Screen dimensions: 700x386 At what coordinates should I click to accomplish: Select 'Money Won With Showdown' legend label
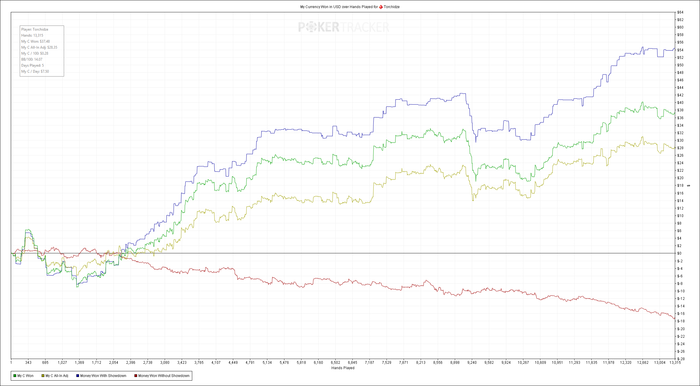pos(103,376)
